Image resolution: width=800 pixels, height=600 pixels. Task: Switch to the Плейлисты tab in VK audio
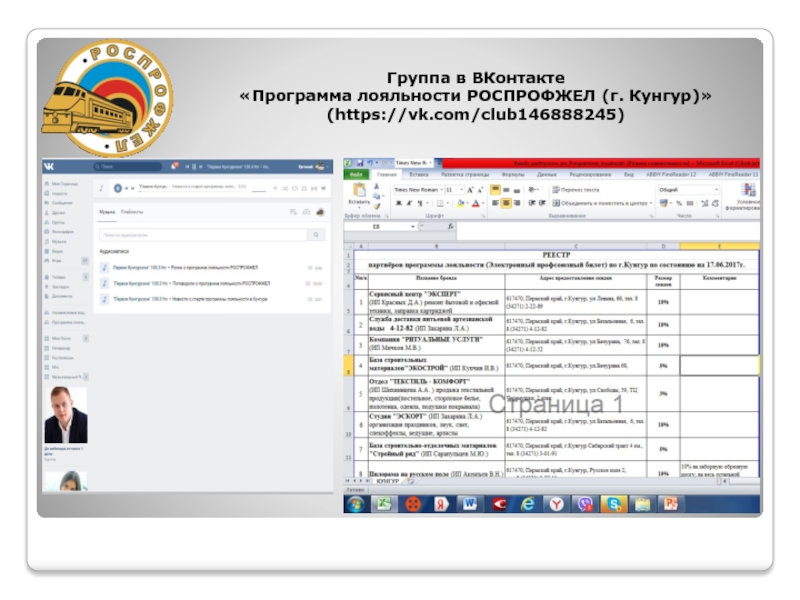click(132, 212)
